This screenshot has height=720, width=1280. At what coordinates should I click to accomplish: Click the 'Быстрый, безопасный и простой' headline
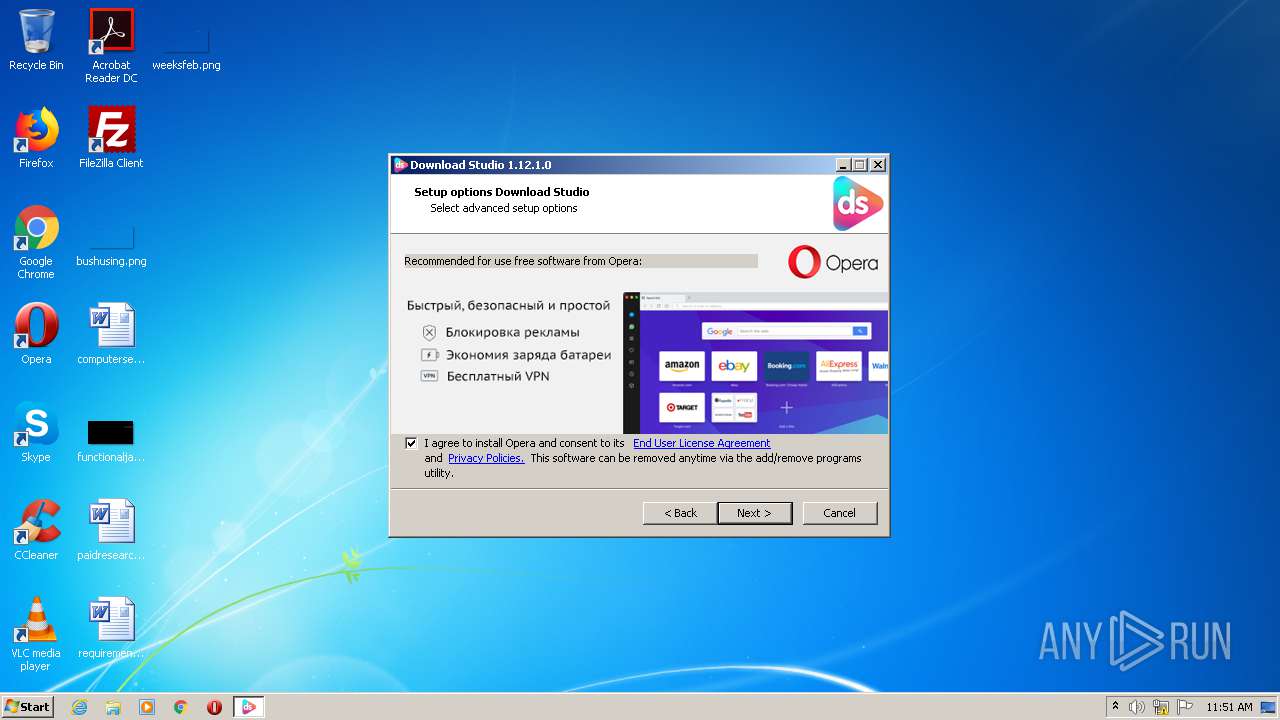point(508,305)
